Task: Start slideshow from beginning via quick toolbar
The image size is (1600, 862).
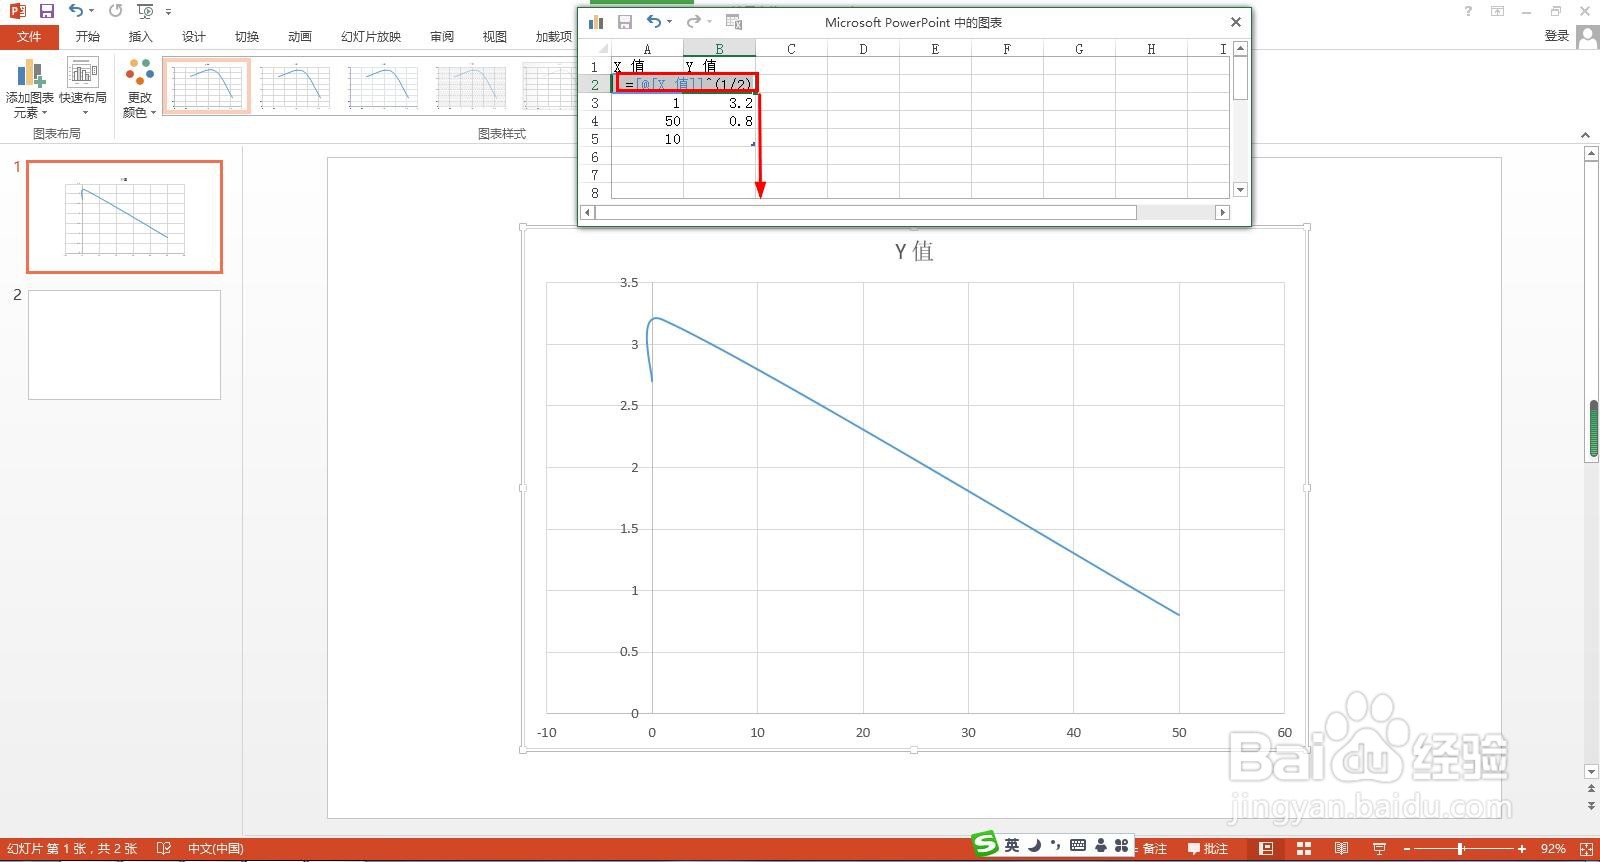Action: point(145,11)
